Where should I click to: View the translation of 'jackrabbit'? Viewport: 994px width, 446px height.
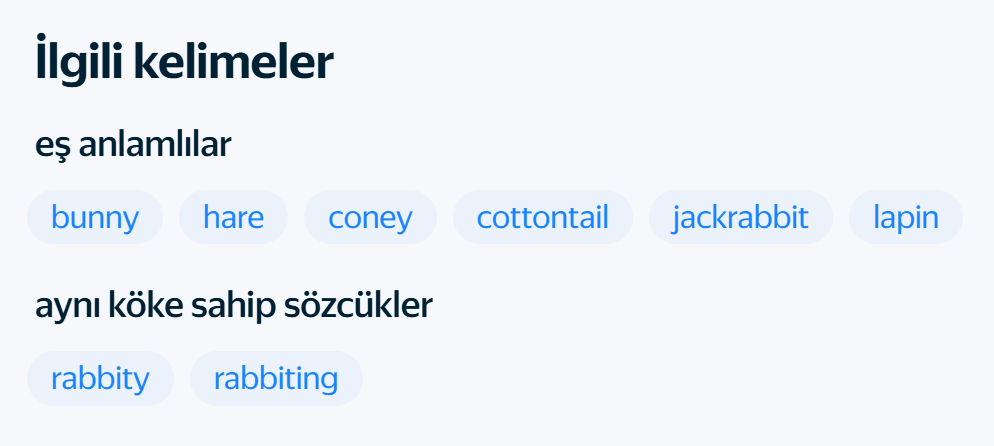pyautogui.click(x=740, y=217)
